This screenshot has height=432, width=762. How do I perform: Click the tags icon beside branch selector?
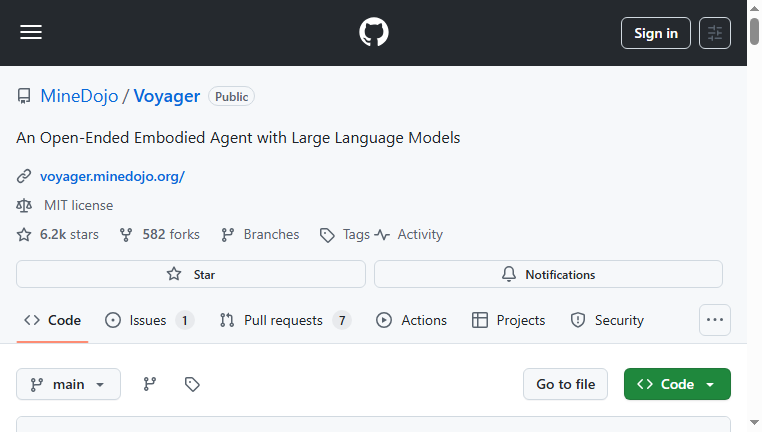(192, 384)
